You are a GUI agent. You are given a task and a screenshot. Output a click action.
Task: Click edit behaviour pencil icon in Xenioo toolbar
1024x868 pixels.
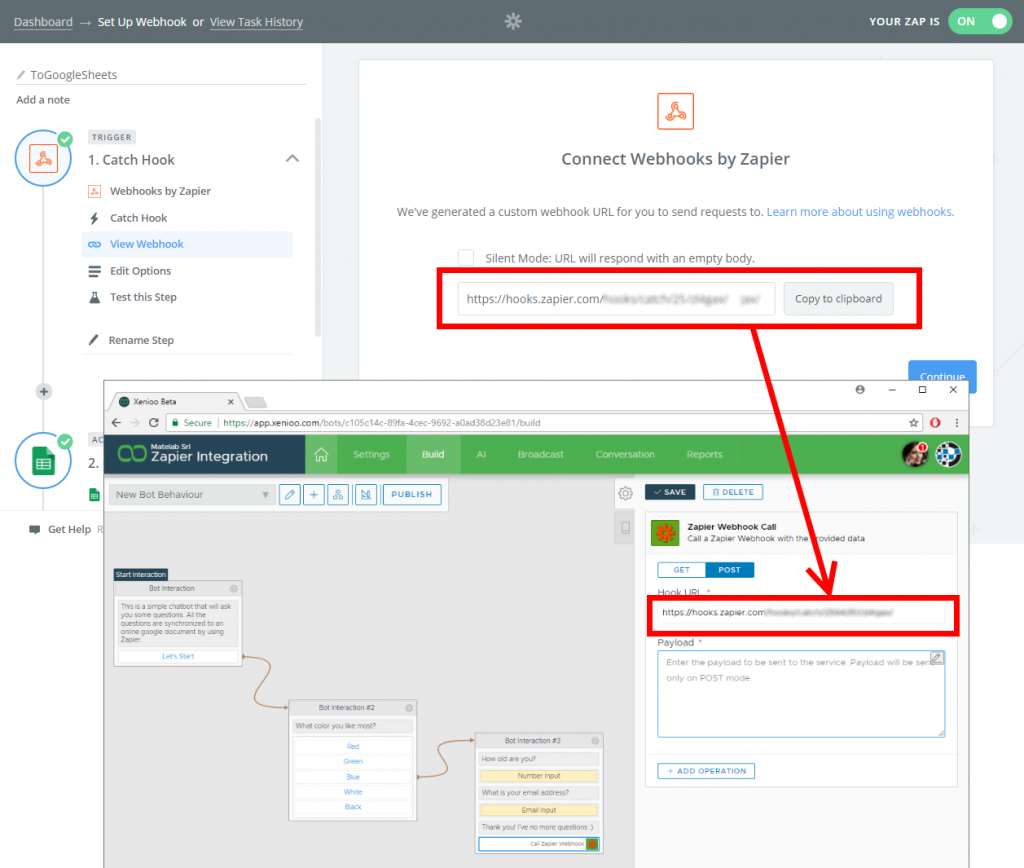click(x=290, y=494)
